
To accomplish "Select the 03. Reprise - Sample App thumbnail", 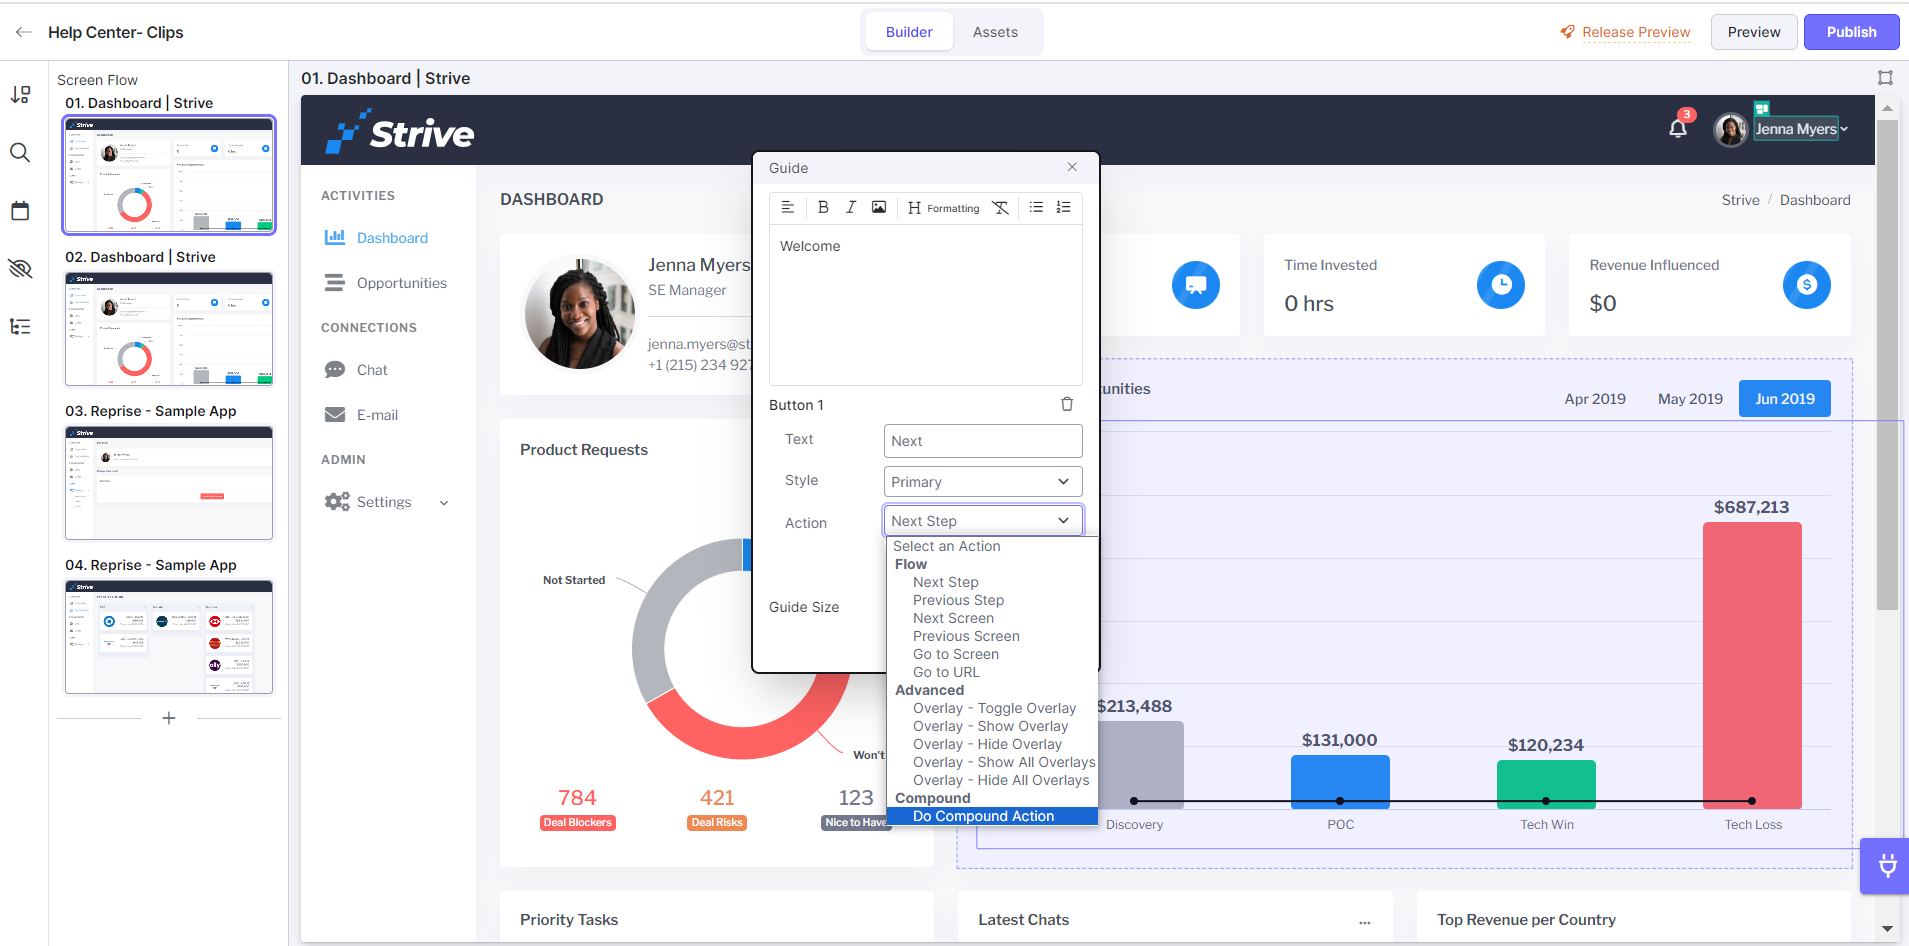I will [x=169, y=483].
